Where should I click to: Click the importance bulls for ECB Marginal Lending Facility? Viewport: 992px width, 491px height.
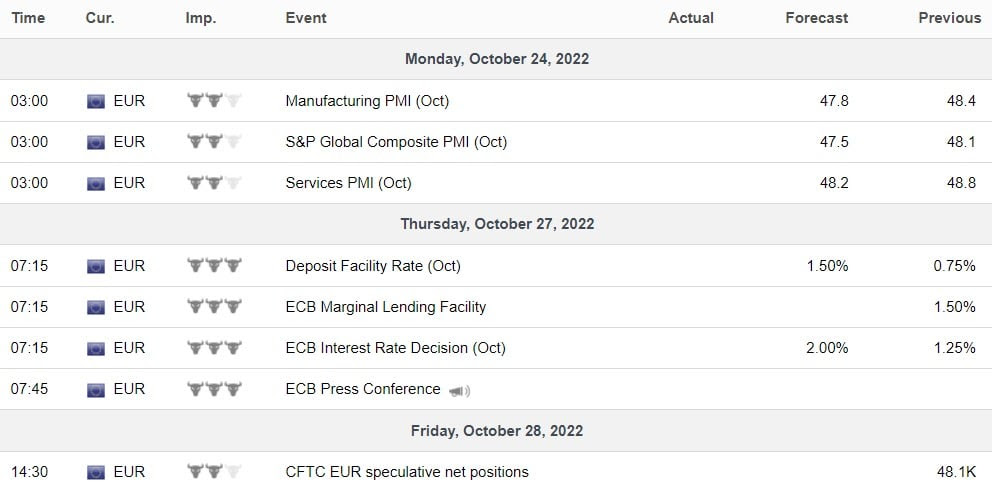pyautogui.click(x=214, y=306)
